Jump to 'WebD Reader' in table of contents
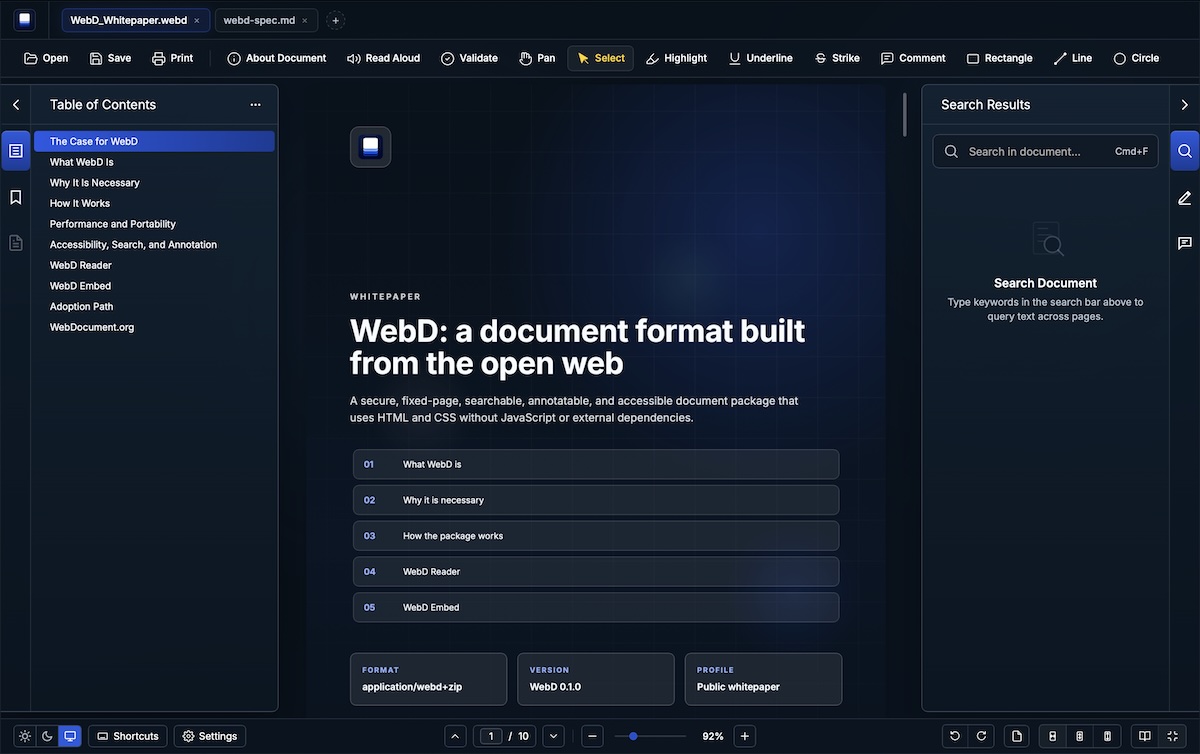Screen dimensions: 1200x754 coord(154,265)
